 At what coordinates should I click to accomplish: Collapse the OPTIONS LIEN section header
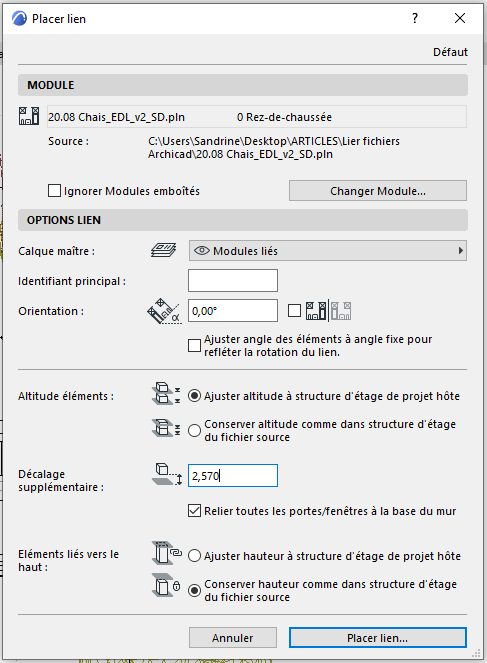tap(243, 220)
